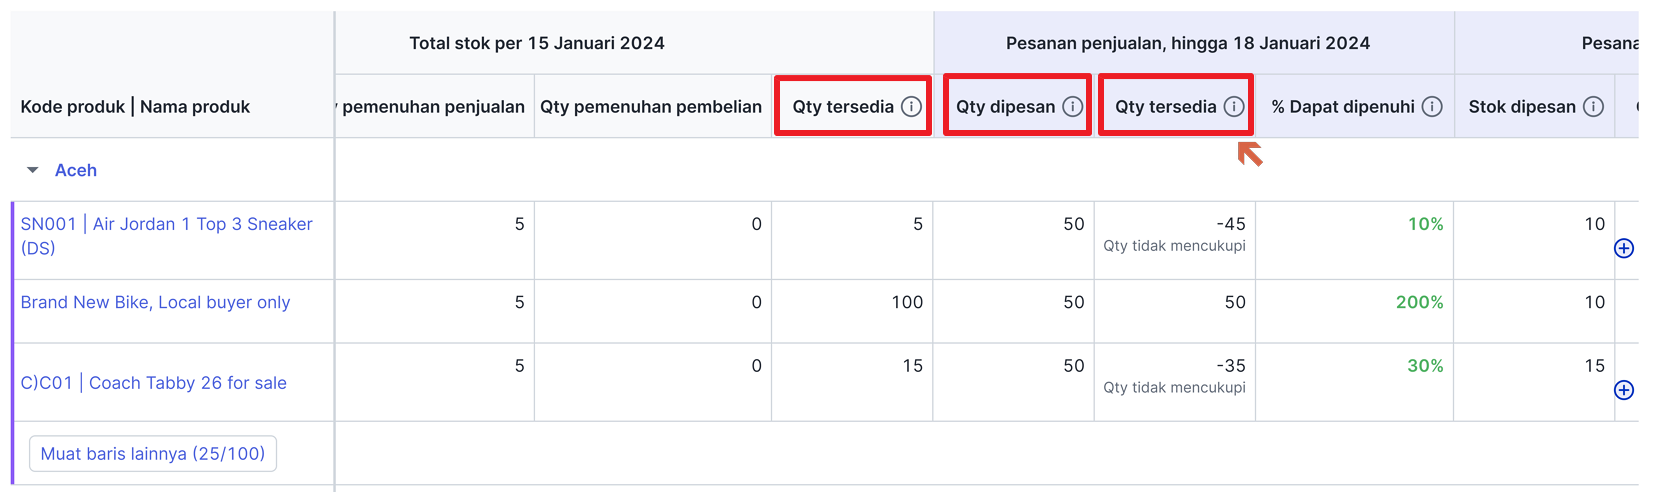Select Pesanan penjualan, hingga 18 Januari 2024 header
Screen dimensions: 1668x492
point(1188,43)
